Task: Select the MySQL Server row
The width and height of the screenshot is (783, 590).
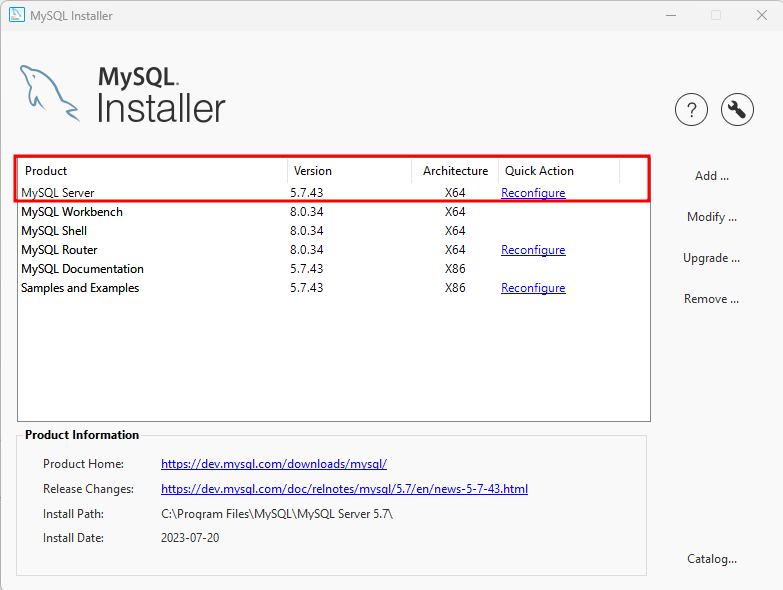Action: [x=334, y=193]
